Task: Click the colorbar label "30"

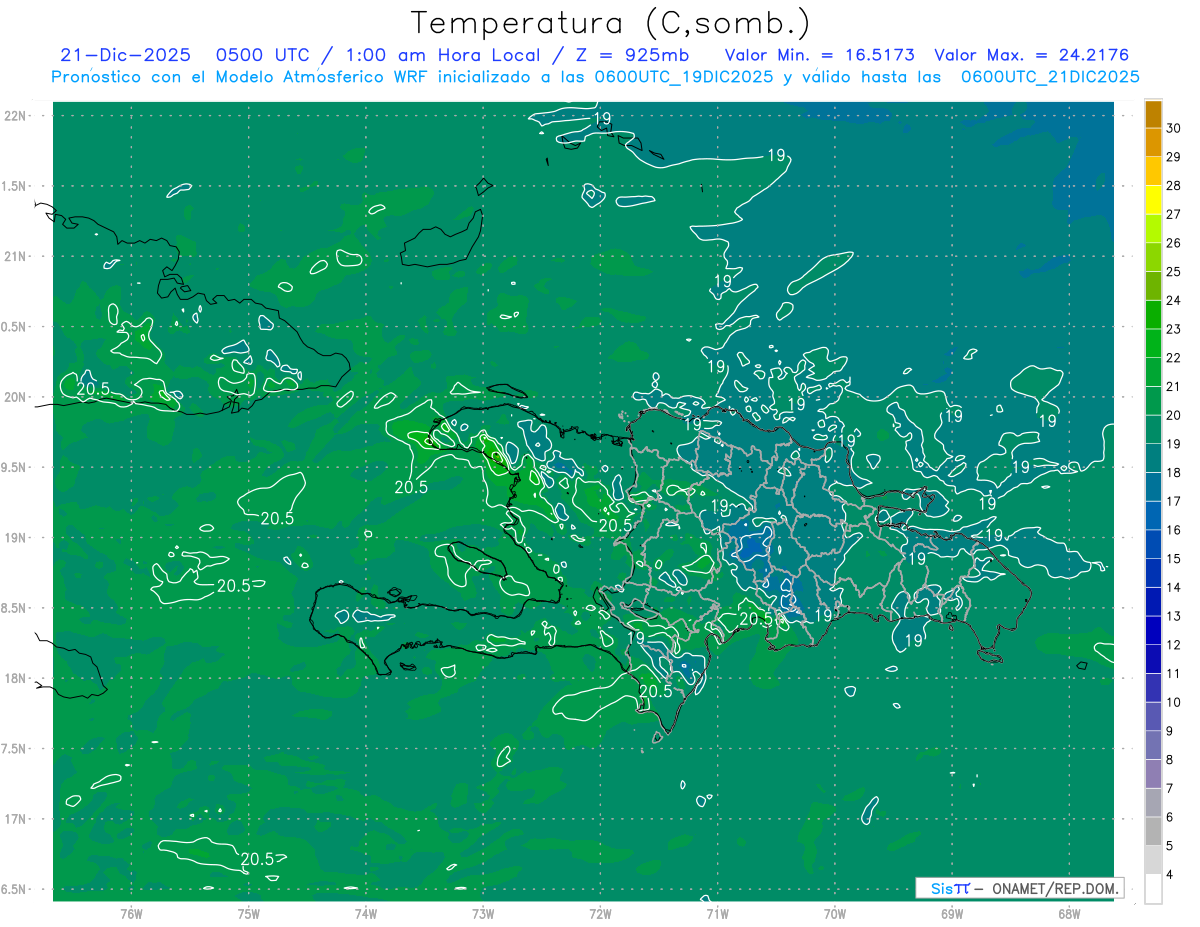Action: pyautogui.click(x=1174, y=128)
